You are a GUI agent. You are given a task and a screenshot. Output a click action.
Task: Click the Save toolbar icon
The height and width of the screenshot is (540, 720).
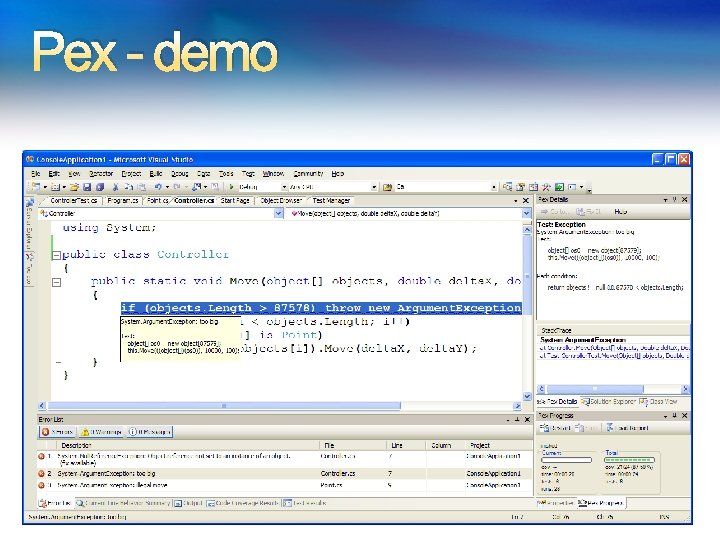(87, 187)
